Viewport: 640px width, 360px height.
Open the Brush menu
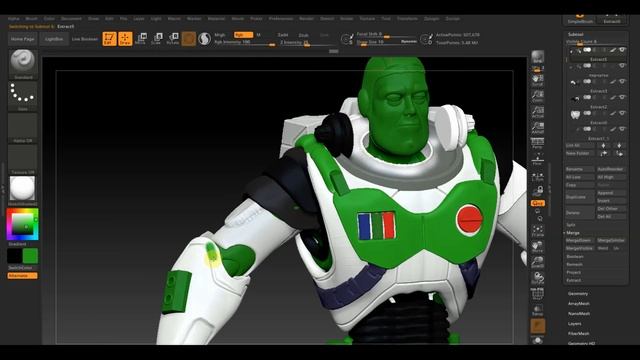click(31, 19)
